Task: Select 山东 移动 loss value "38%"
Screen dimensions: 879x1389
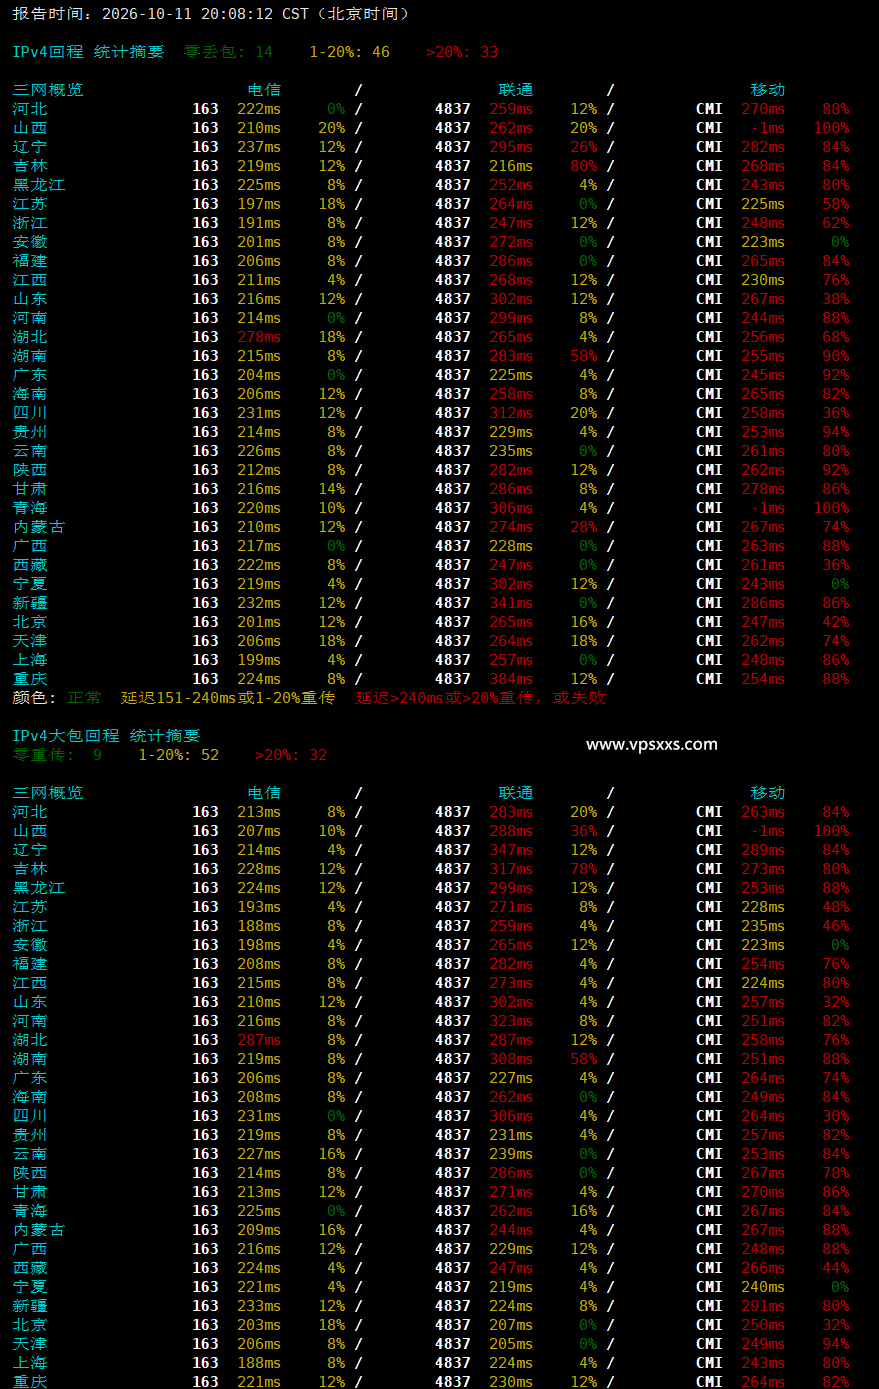Action: [836, 299]
